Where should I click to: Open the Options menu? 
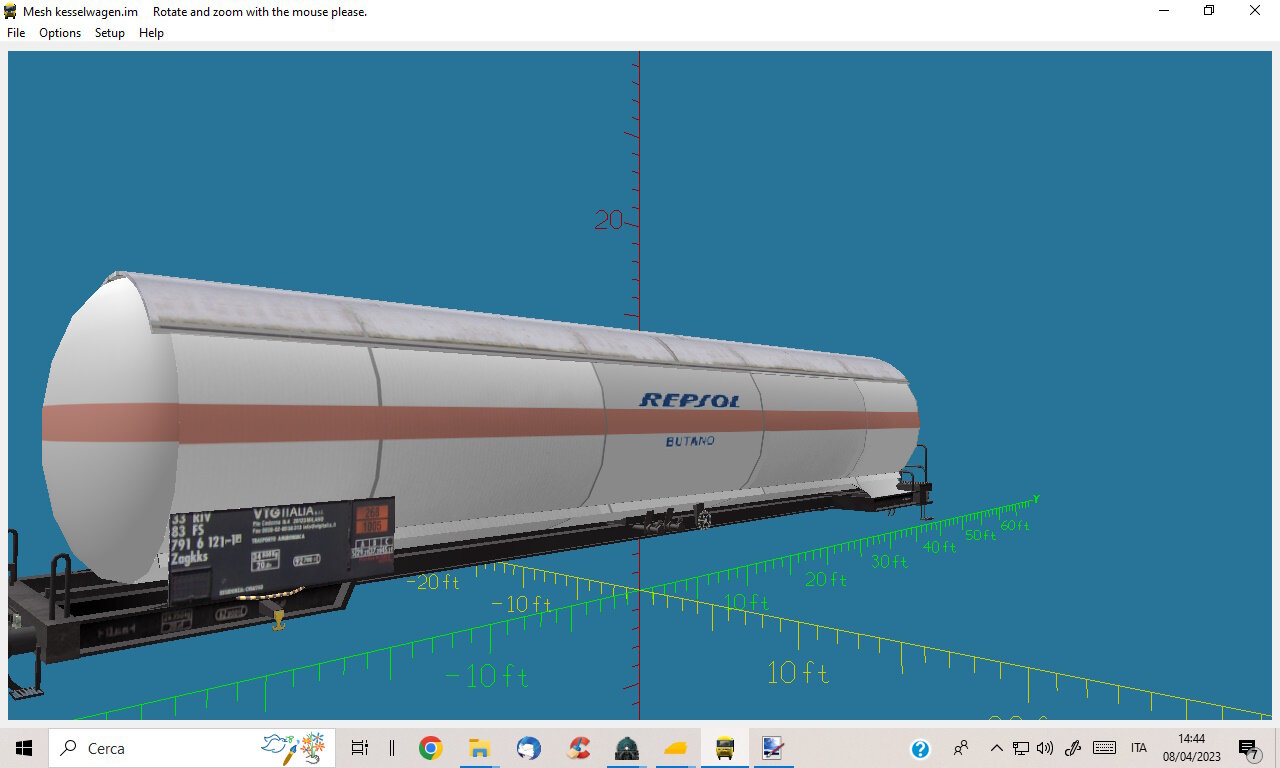(x=60, y=33)
